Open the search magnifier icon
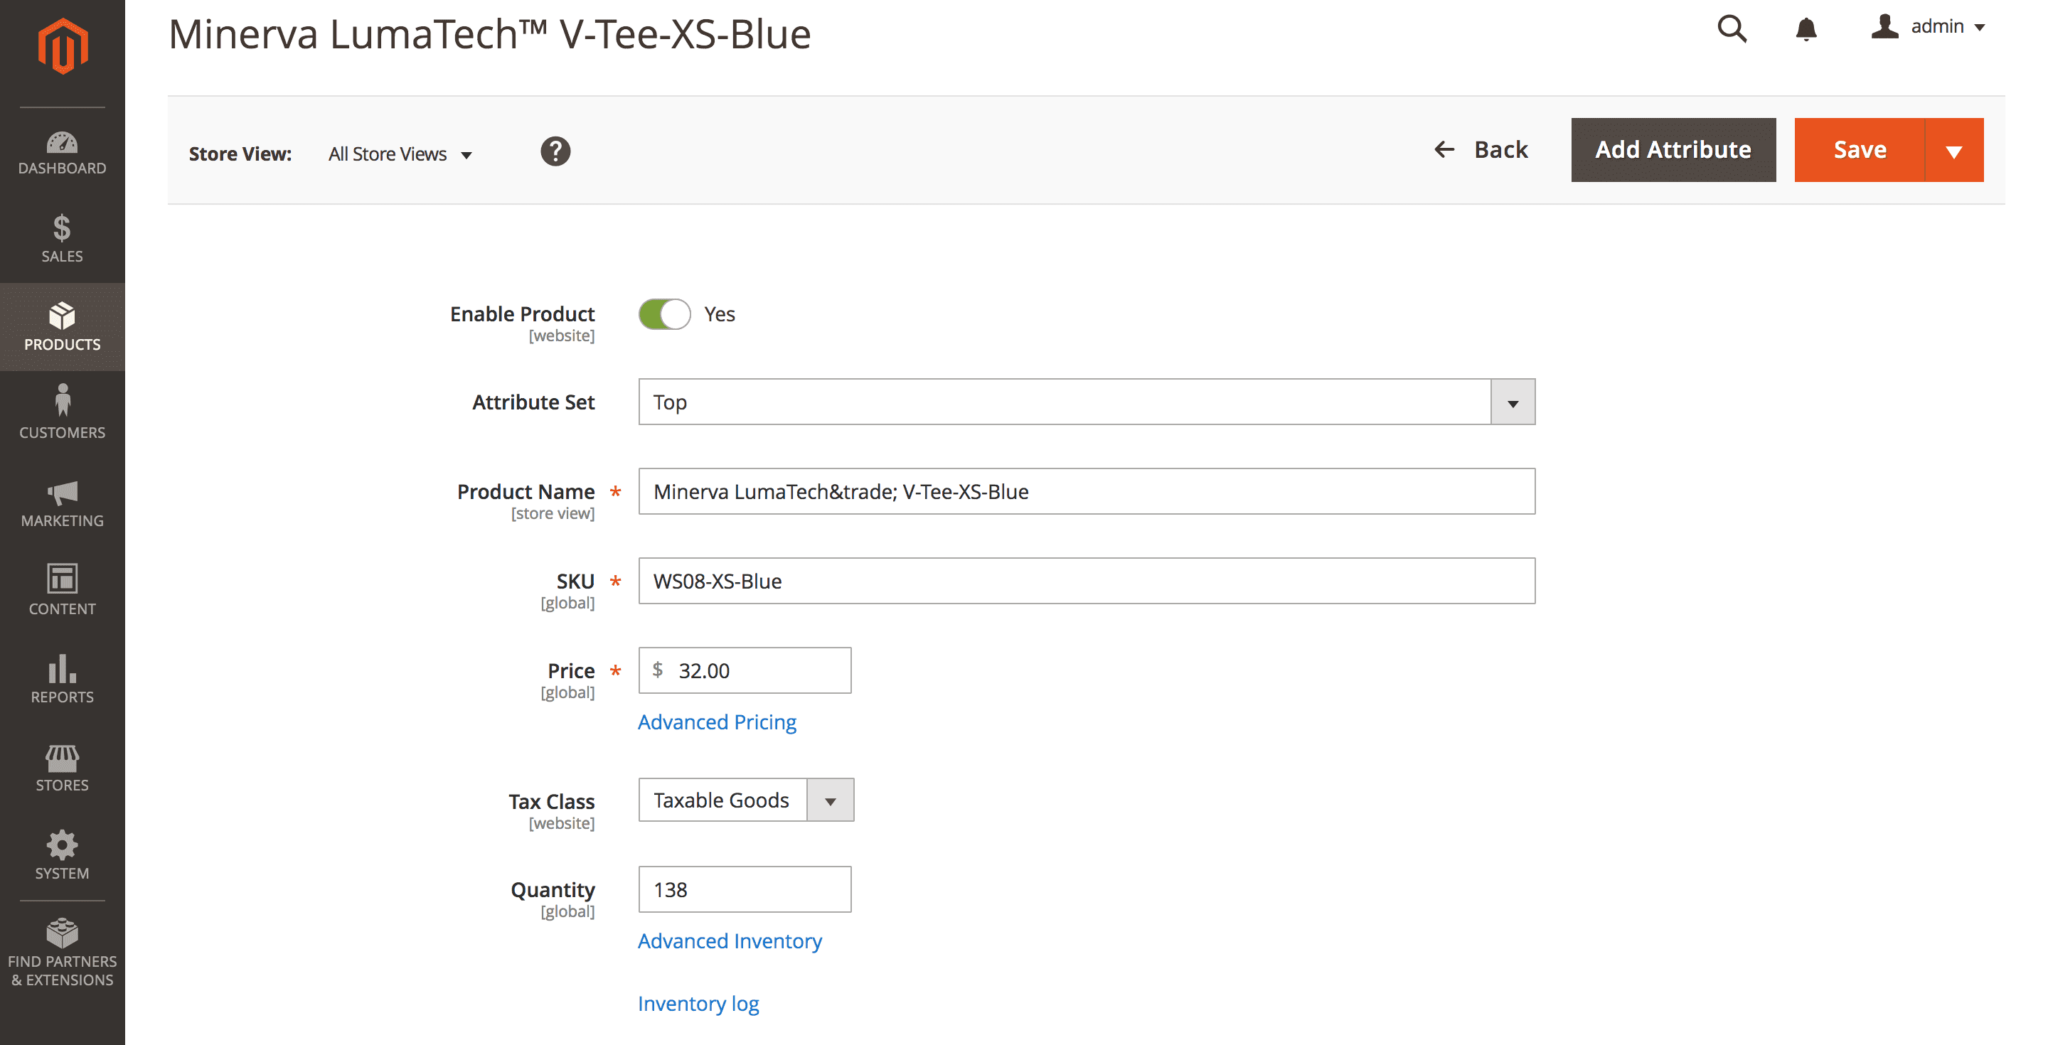This screenshot has height=1045, width=2048. pyautogui.click(x=1732, y=29)
